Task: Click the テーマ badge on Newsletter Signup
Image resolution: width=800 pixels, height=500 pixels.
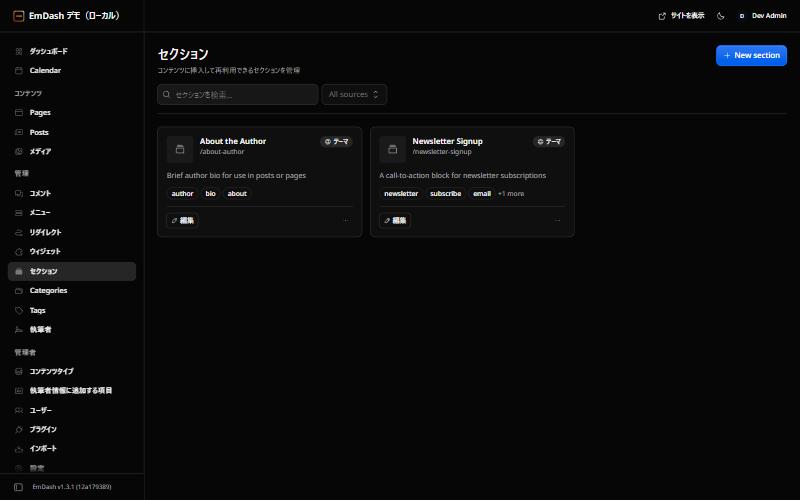Action: (x=549, y=141)
